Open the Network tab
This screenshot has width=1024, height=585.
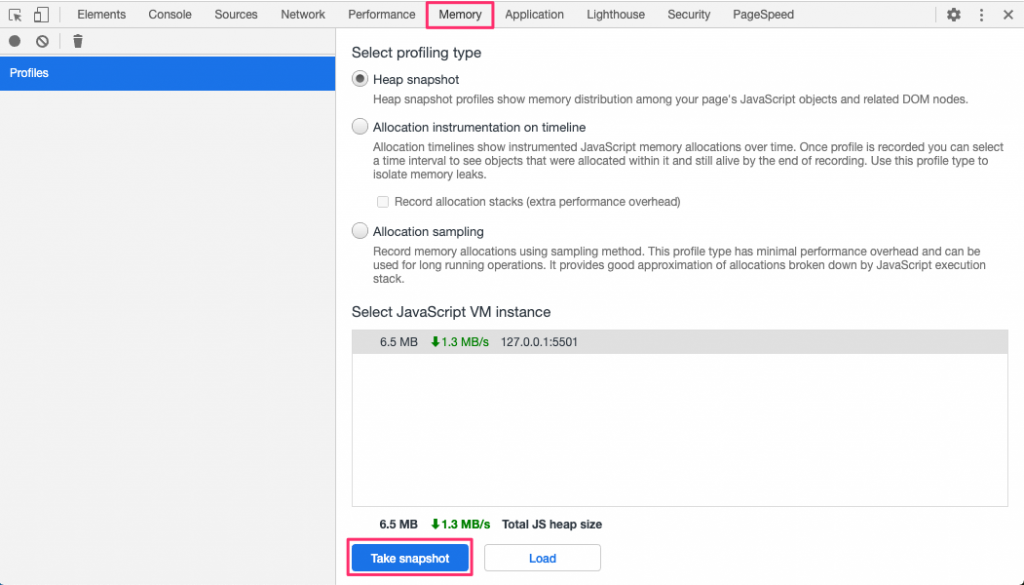tap(303, 14)
